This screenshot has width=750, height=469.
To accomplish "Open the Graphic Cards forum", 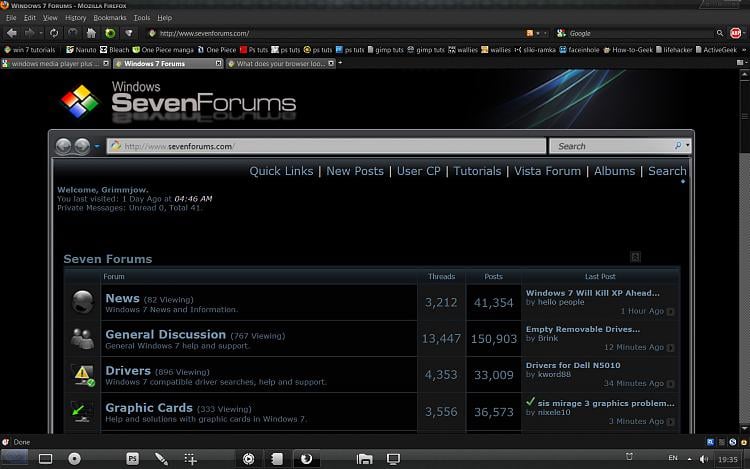I will tap(149, 408).
